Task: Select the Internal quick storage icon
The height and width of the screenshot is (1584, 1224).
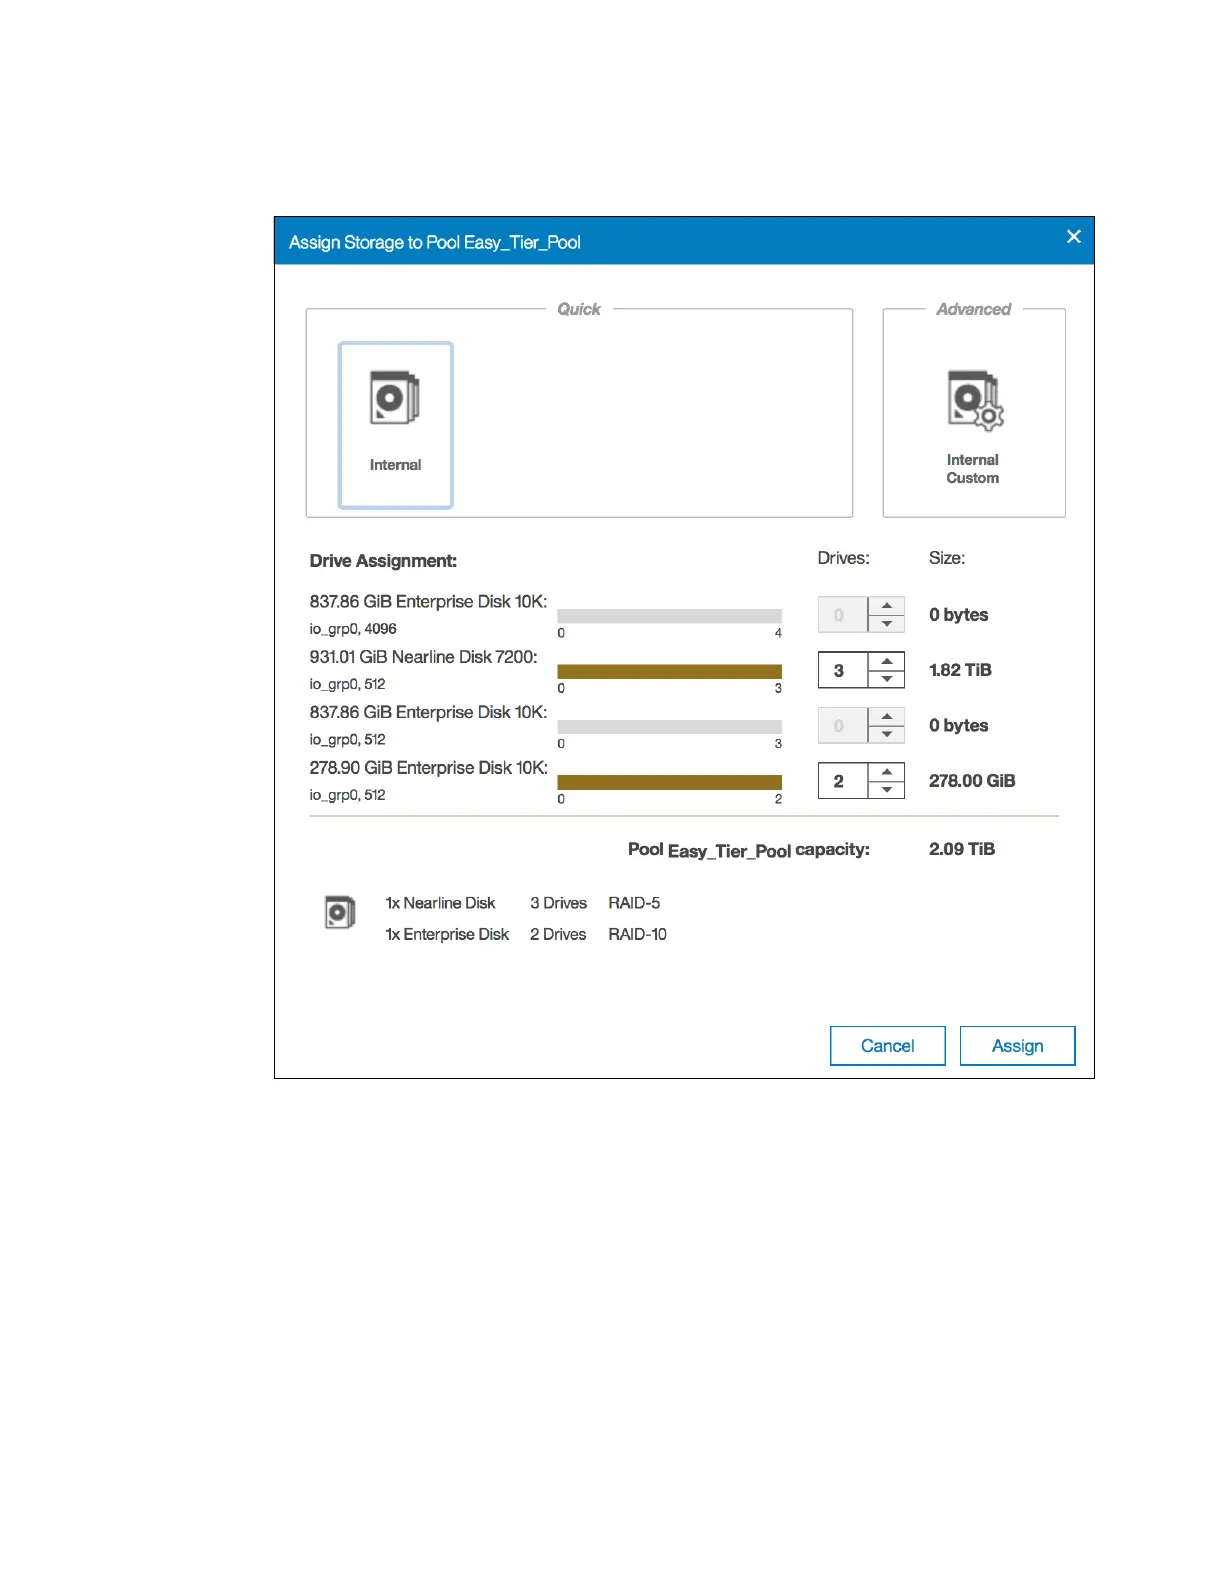Action: click(x=395, y=425)
